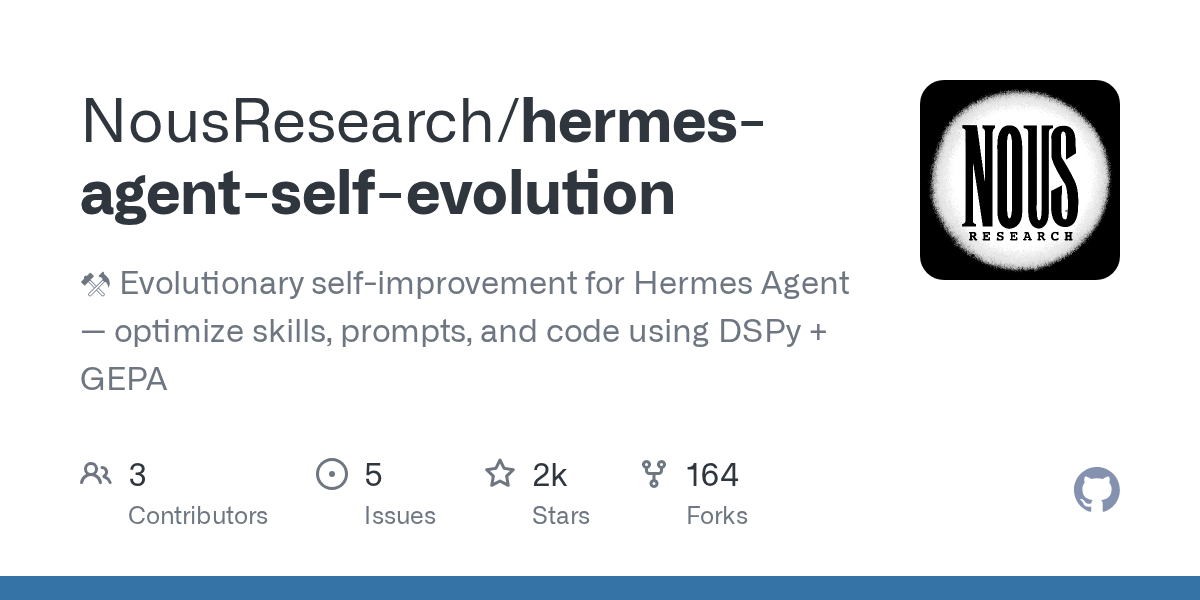Click the Stars label

pyautogui.click(x=561, y=516)
